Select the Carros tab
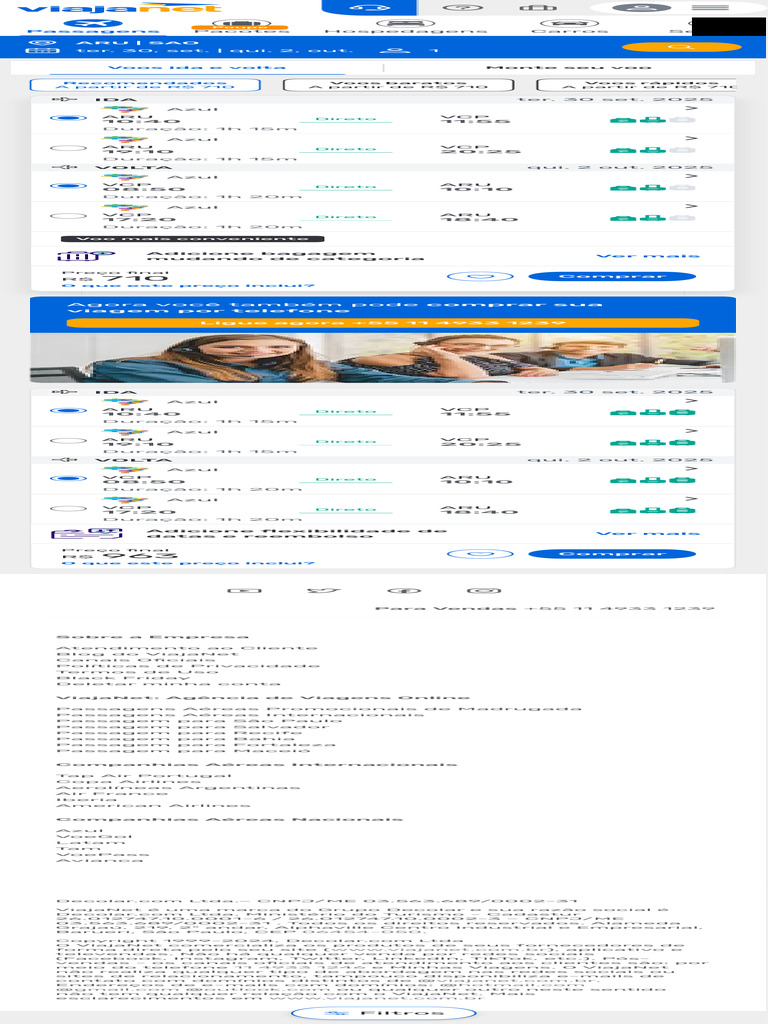Screen dimensions: 768x1024 (x=569, y=26)
